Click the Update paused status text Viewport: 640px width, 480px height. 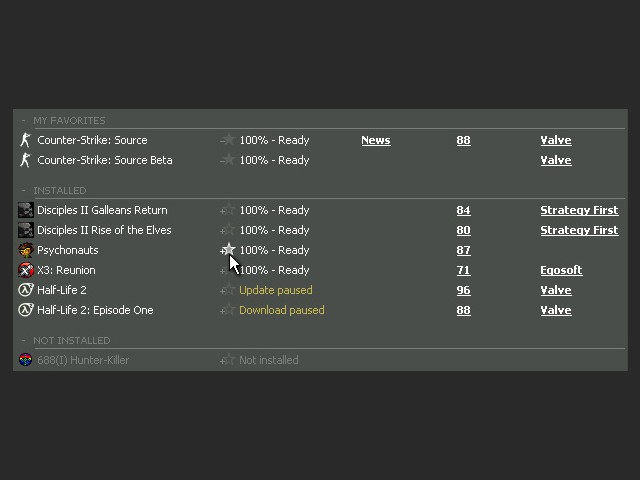[x=276, y=290]
